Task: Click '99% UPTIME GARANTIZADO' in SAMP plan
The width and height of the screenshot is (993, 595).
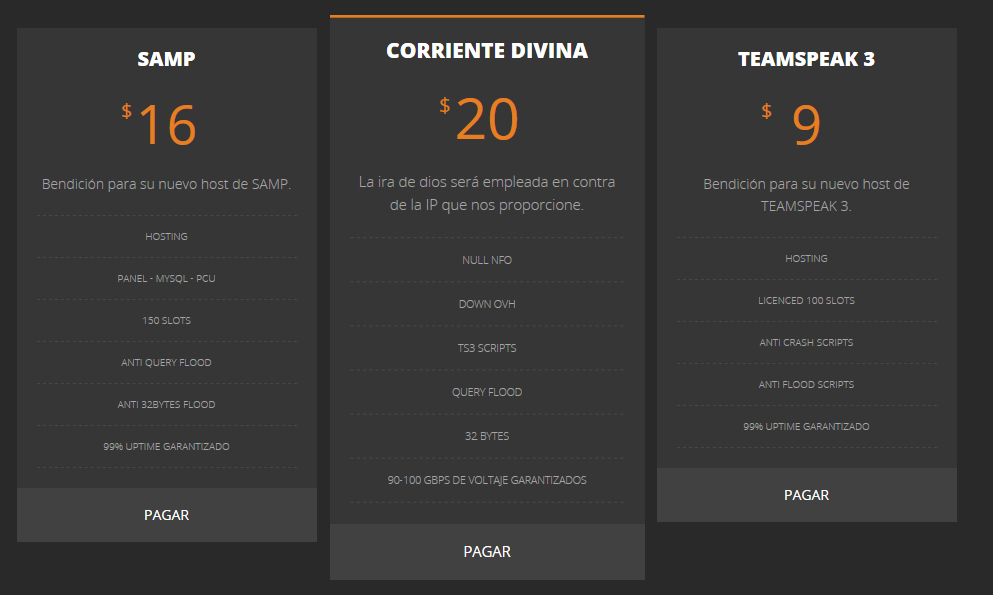Action: pyautogui.click(x=167, y=446)
